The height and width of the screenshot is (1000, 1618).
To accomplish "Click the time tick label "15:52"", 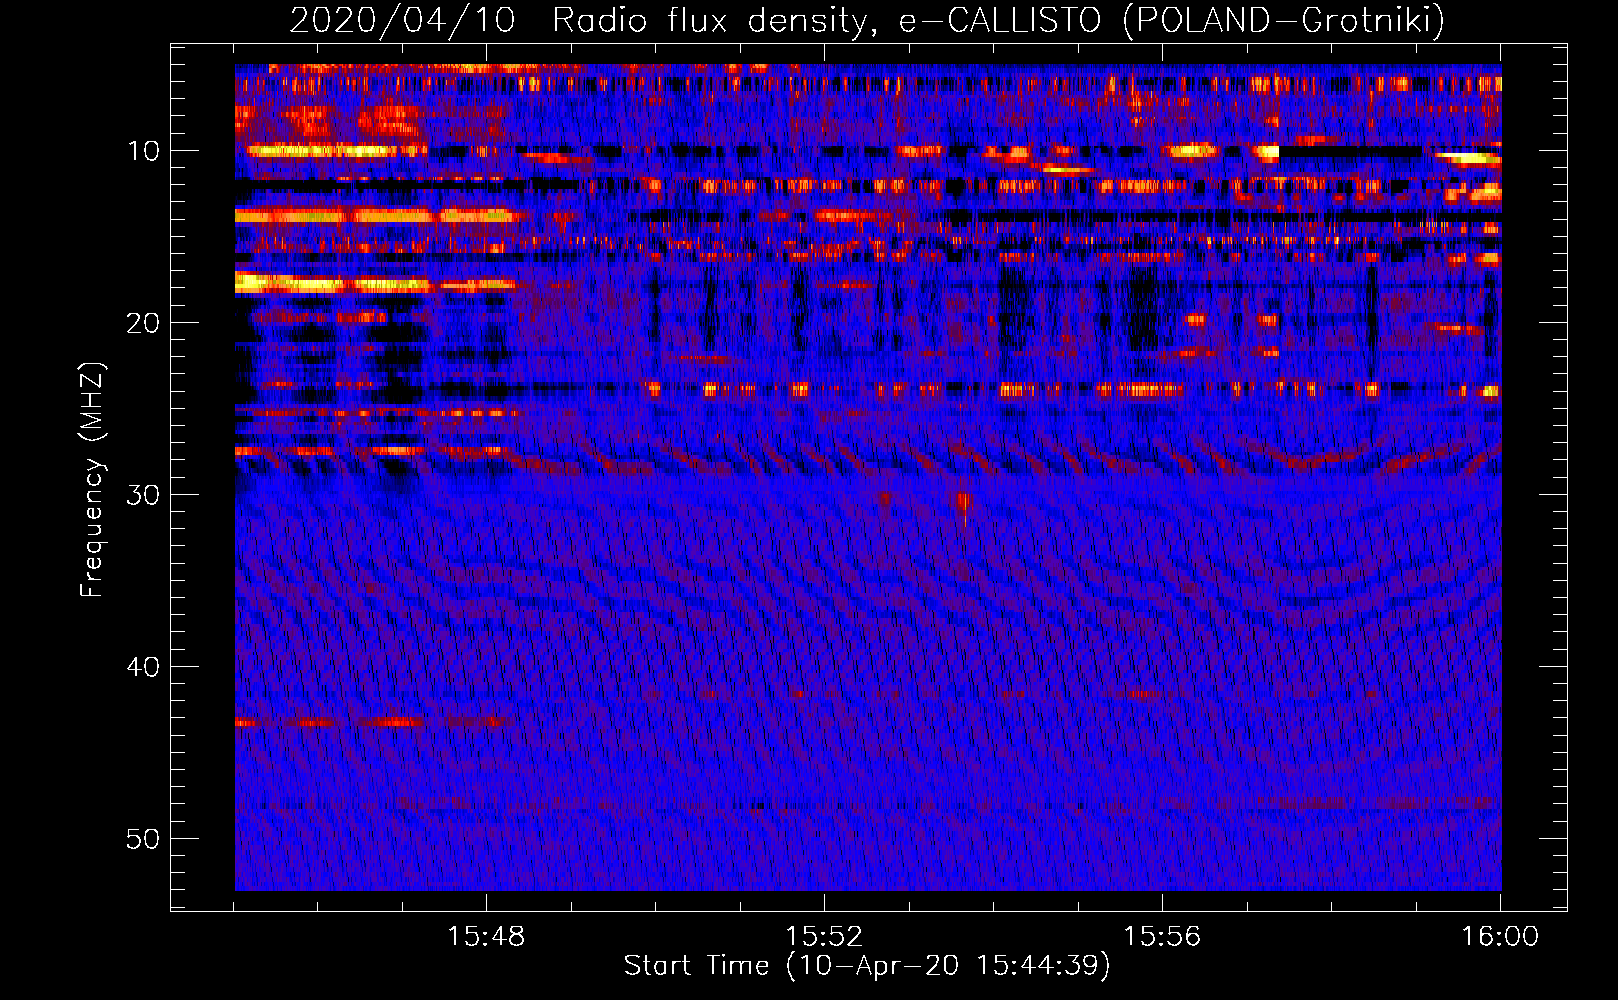I will (824, 937).
